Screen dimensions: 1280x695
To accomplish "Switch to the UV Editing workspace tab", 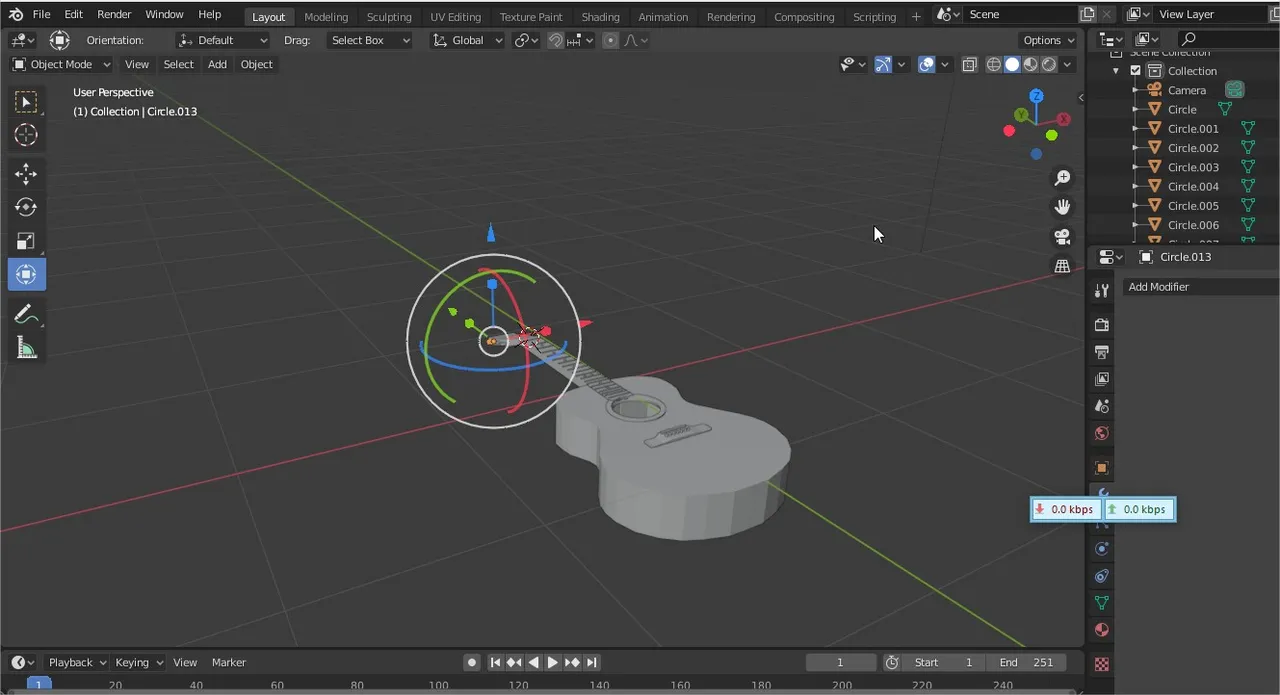I will (455, 16).
